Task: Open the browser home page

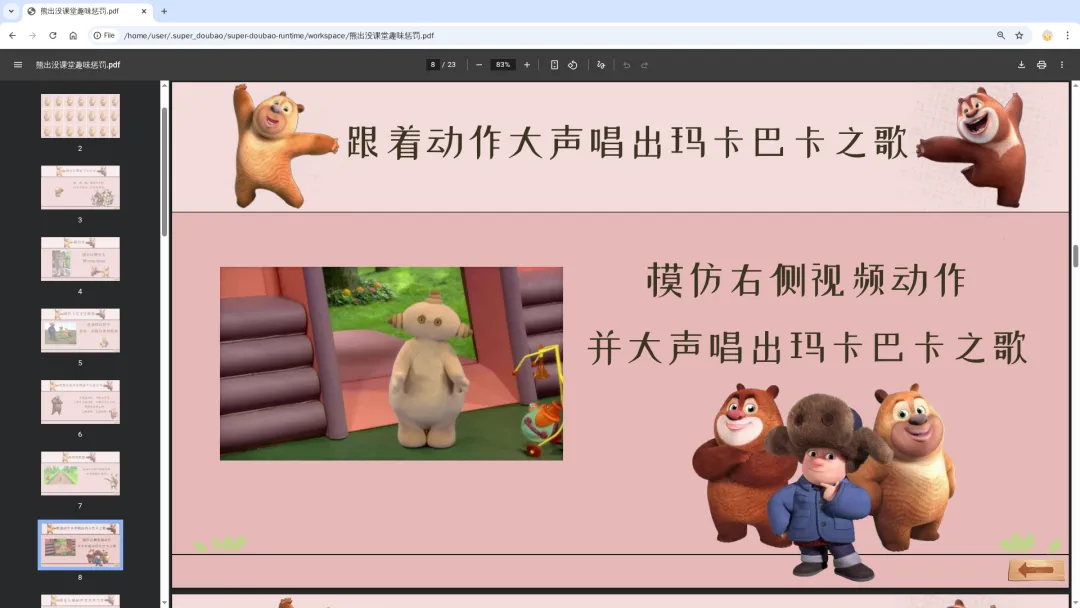Action: [73, 35]
